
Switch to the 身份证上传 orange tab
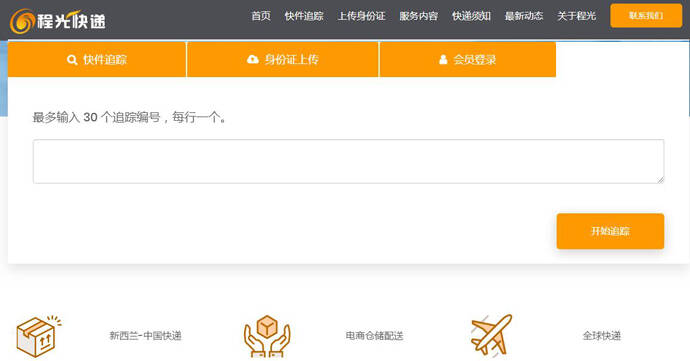283,59
